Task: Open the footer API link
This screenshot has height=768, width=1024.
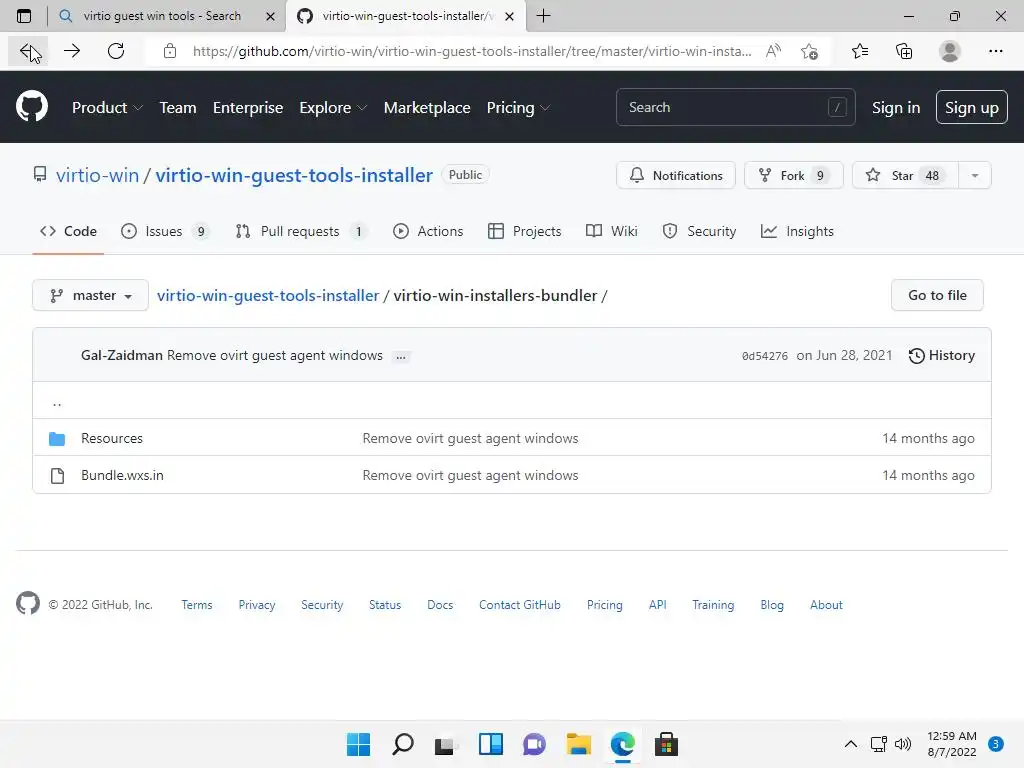Action: pyautogui.click(x=657, y=605)
